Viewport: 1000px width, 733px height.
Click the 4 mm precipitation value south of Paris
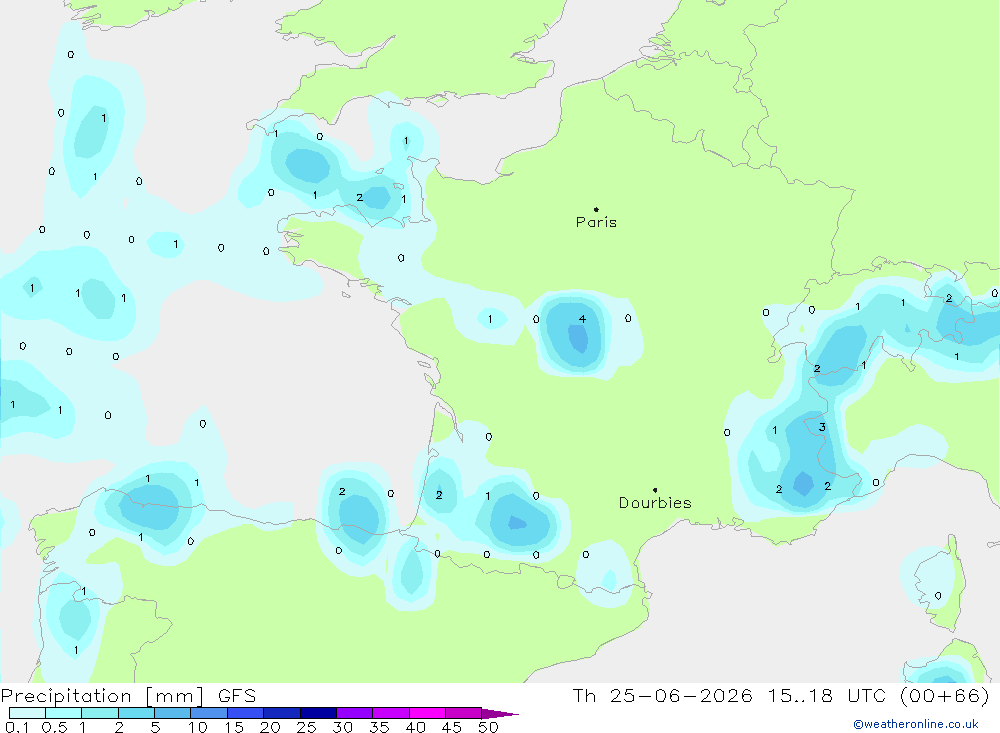coord(582,319)
